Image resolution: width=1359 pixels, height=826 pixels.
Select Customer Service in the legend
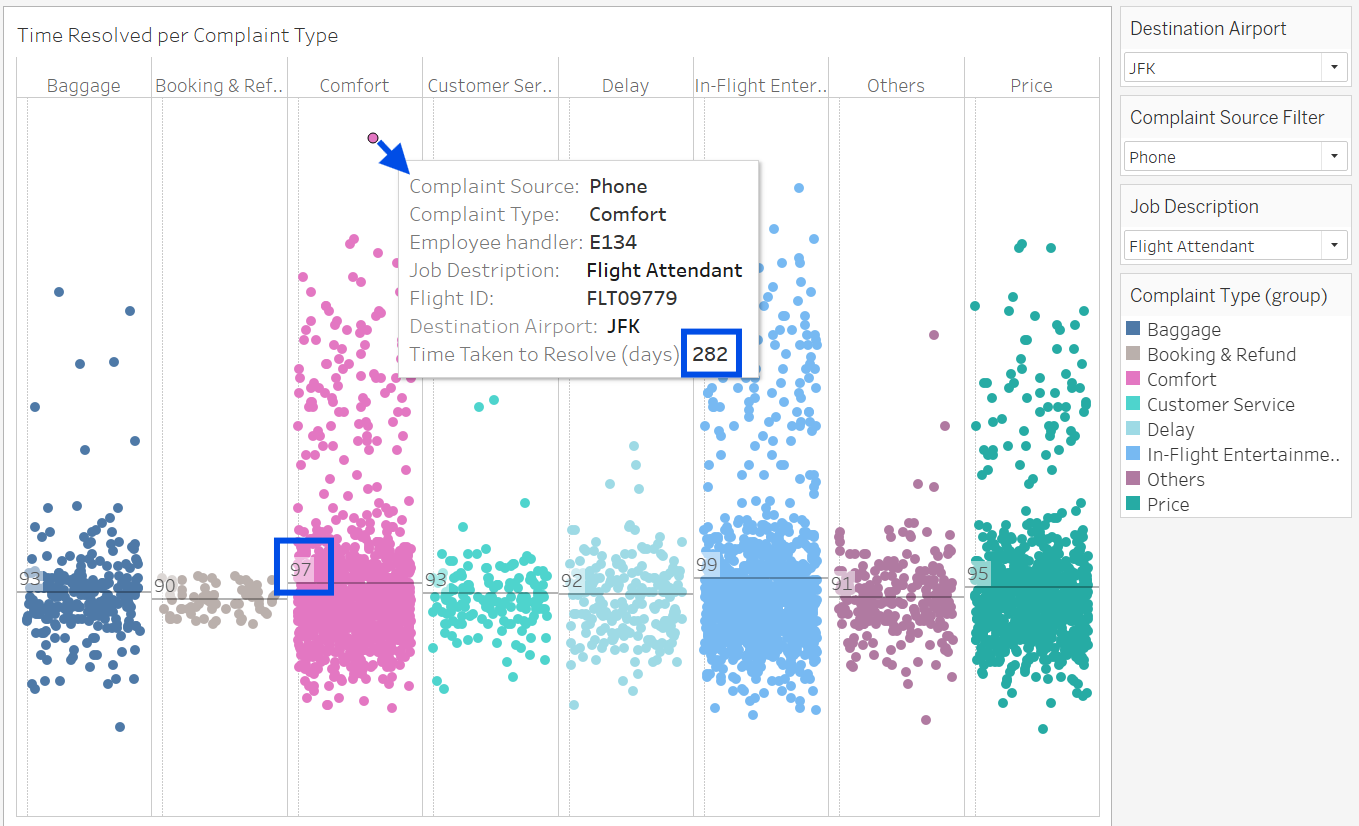[x=1220, y=405]
